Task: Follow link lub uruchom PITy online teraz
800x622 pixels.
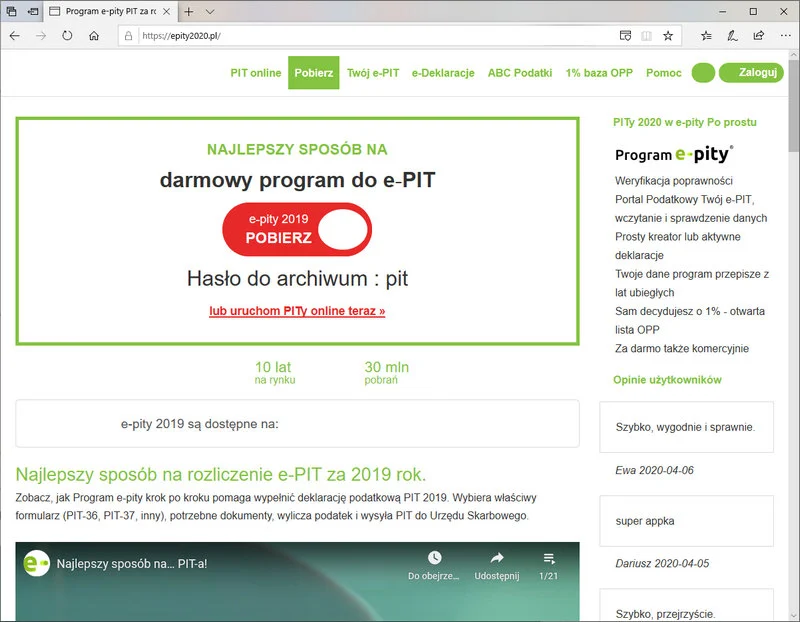Action: click(297, 311)
